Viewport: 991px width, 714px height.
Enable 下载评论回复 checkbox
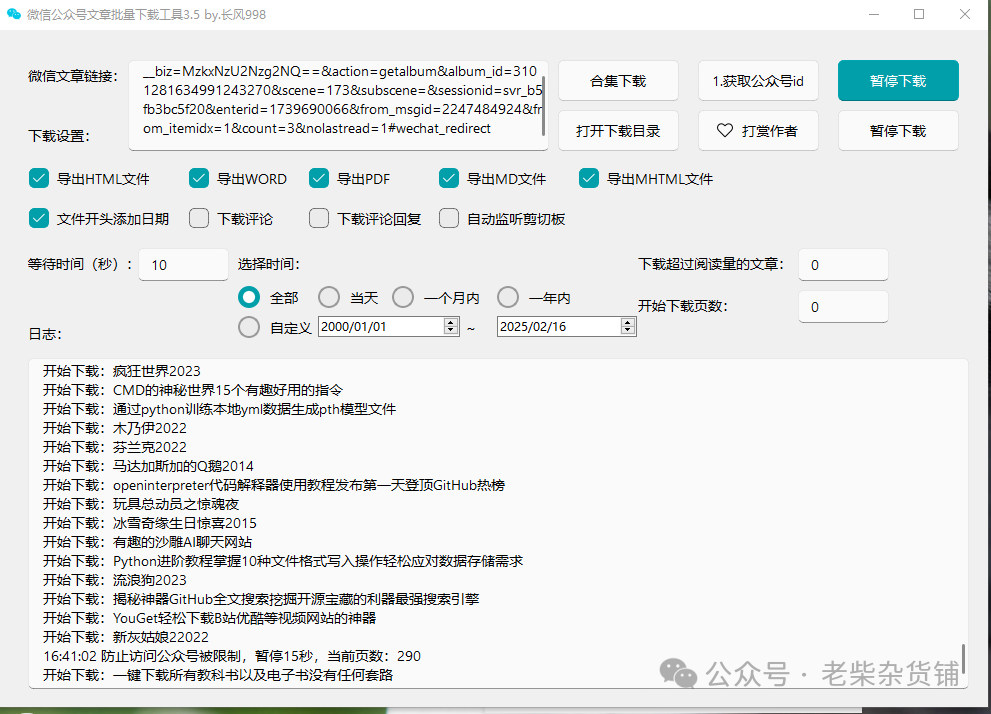[x=319, y=219]
